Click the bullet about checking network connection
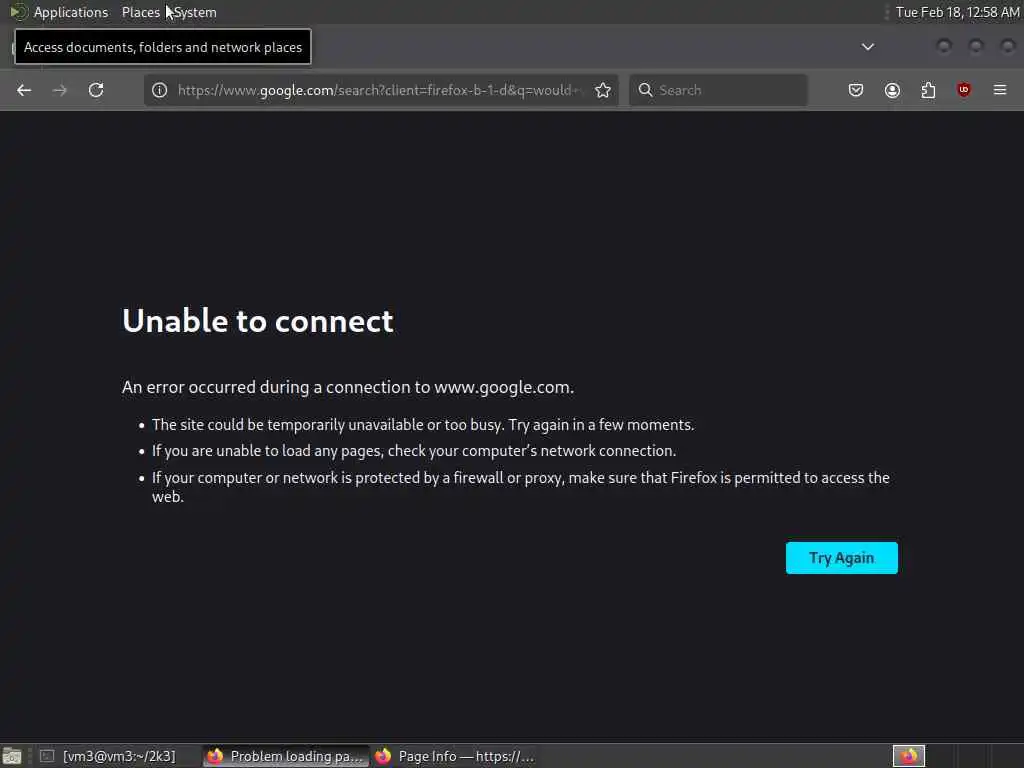This screenshot has height=768, width=1024. (413, 451)
